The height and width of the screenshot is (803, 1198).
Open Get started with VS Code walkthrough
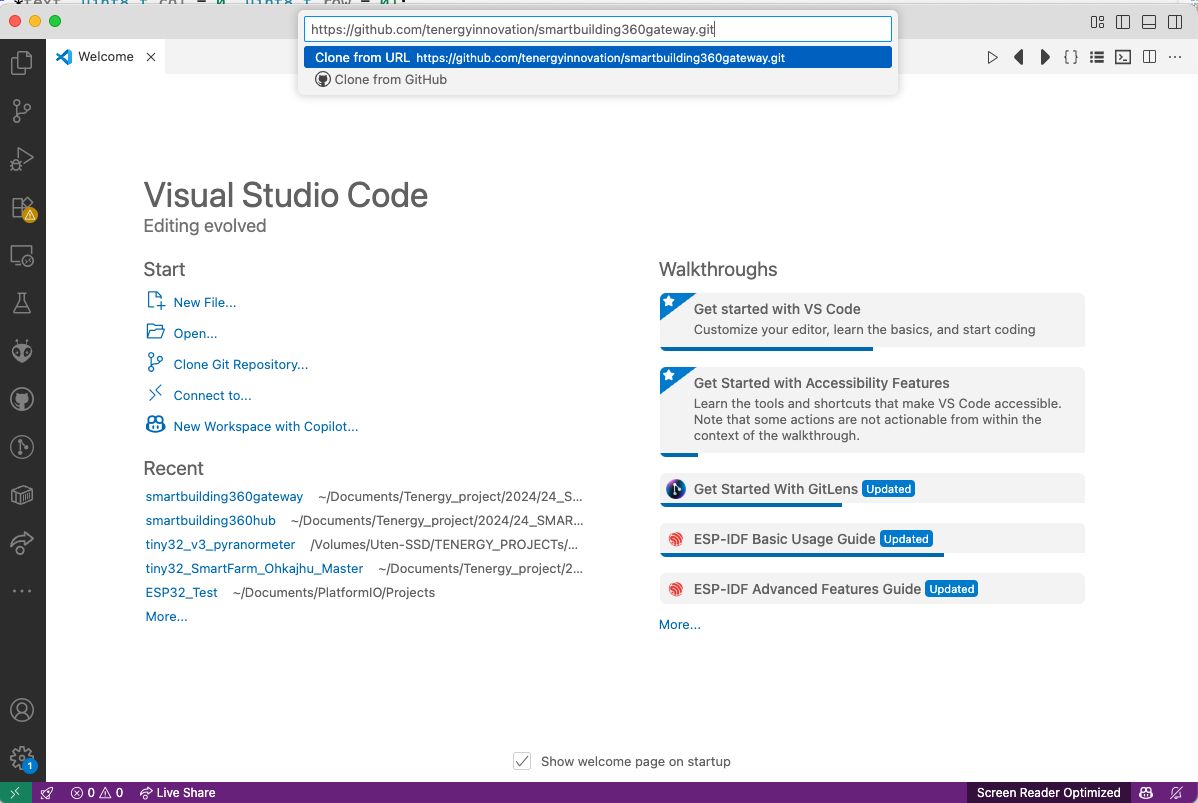pyautogui.click(x=872, y=320)
